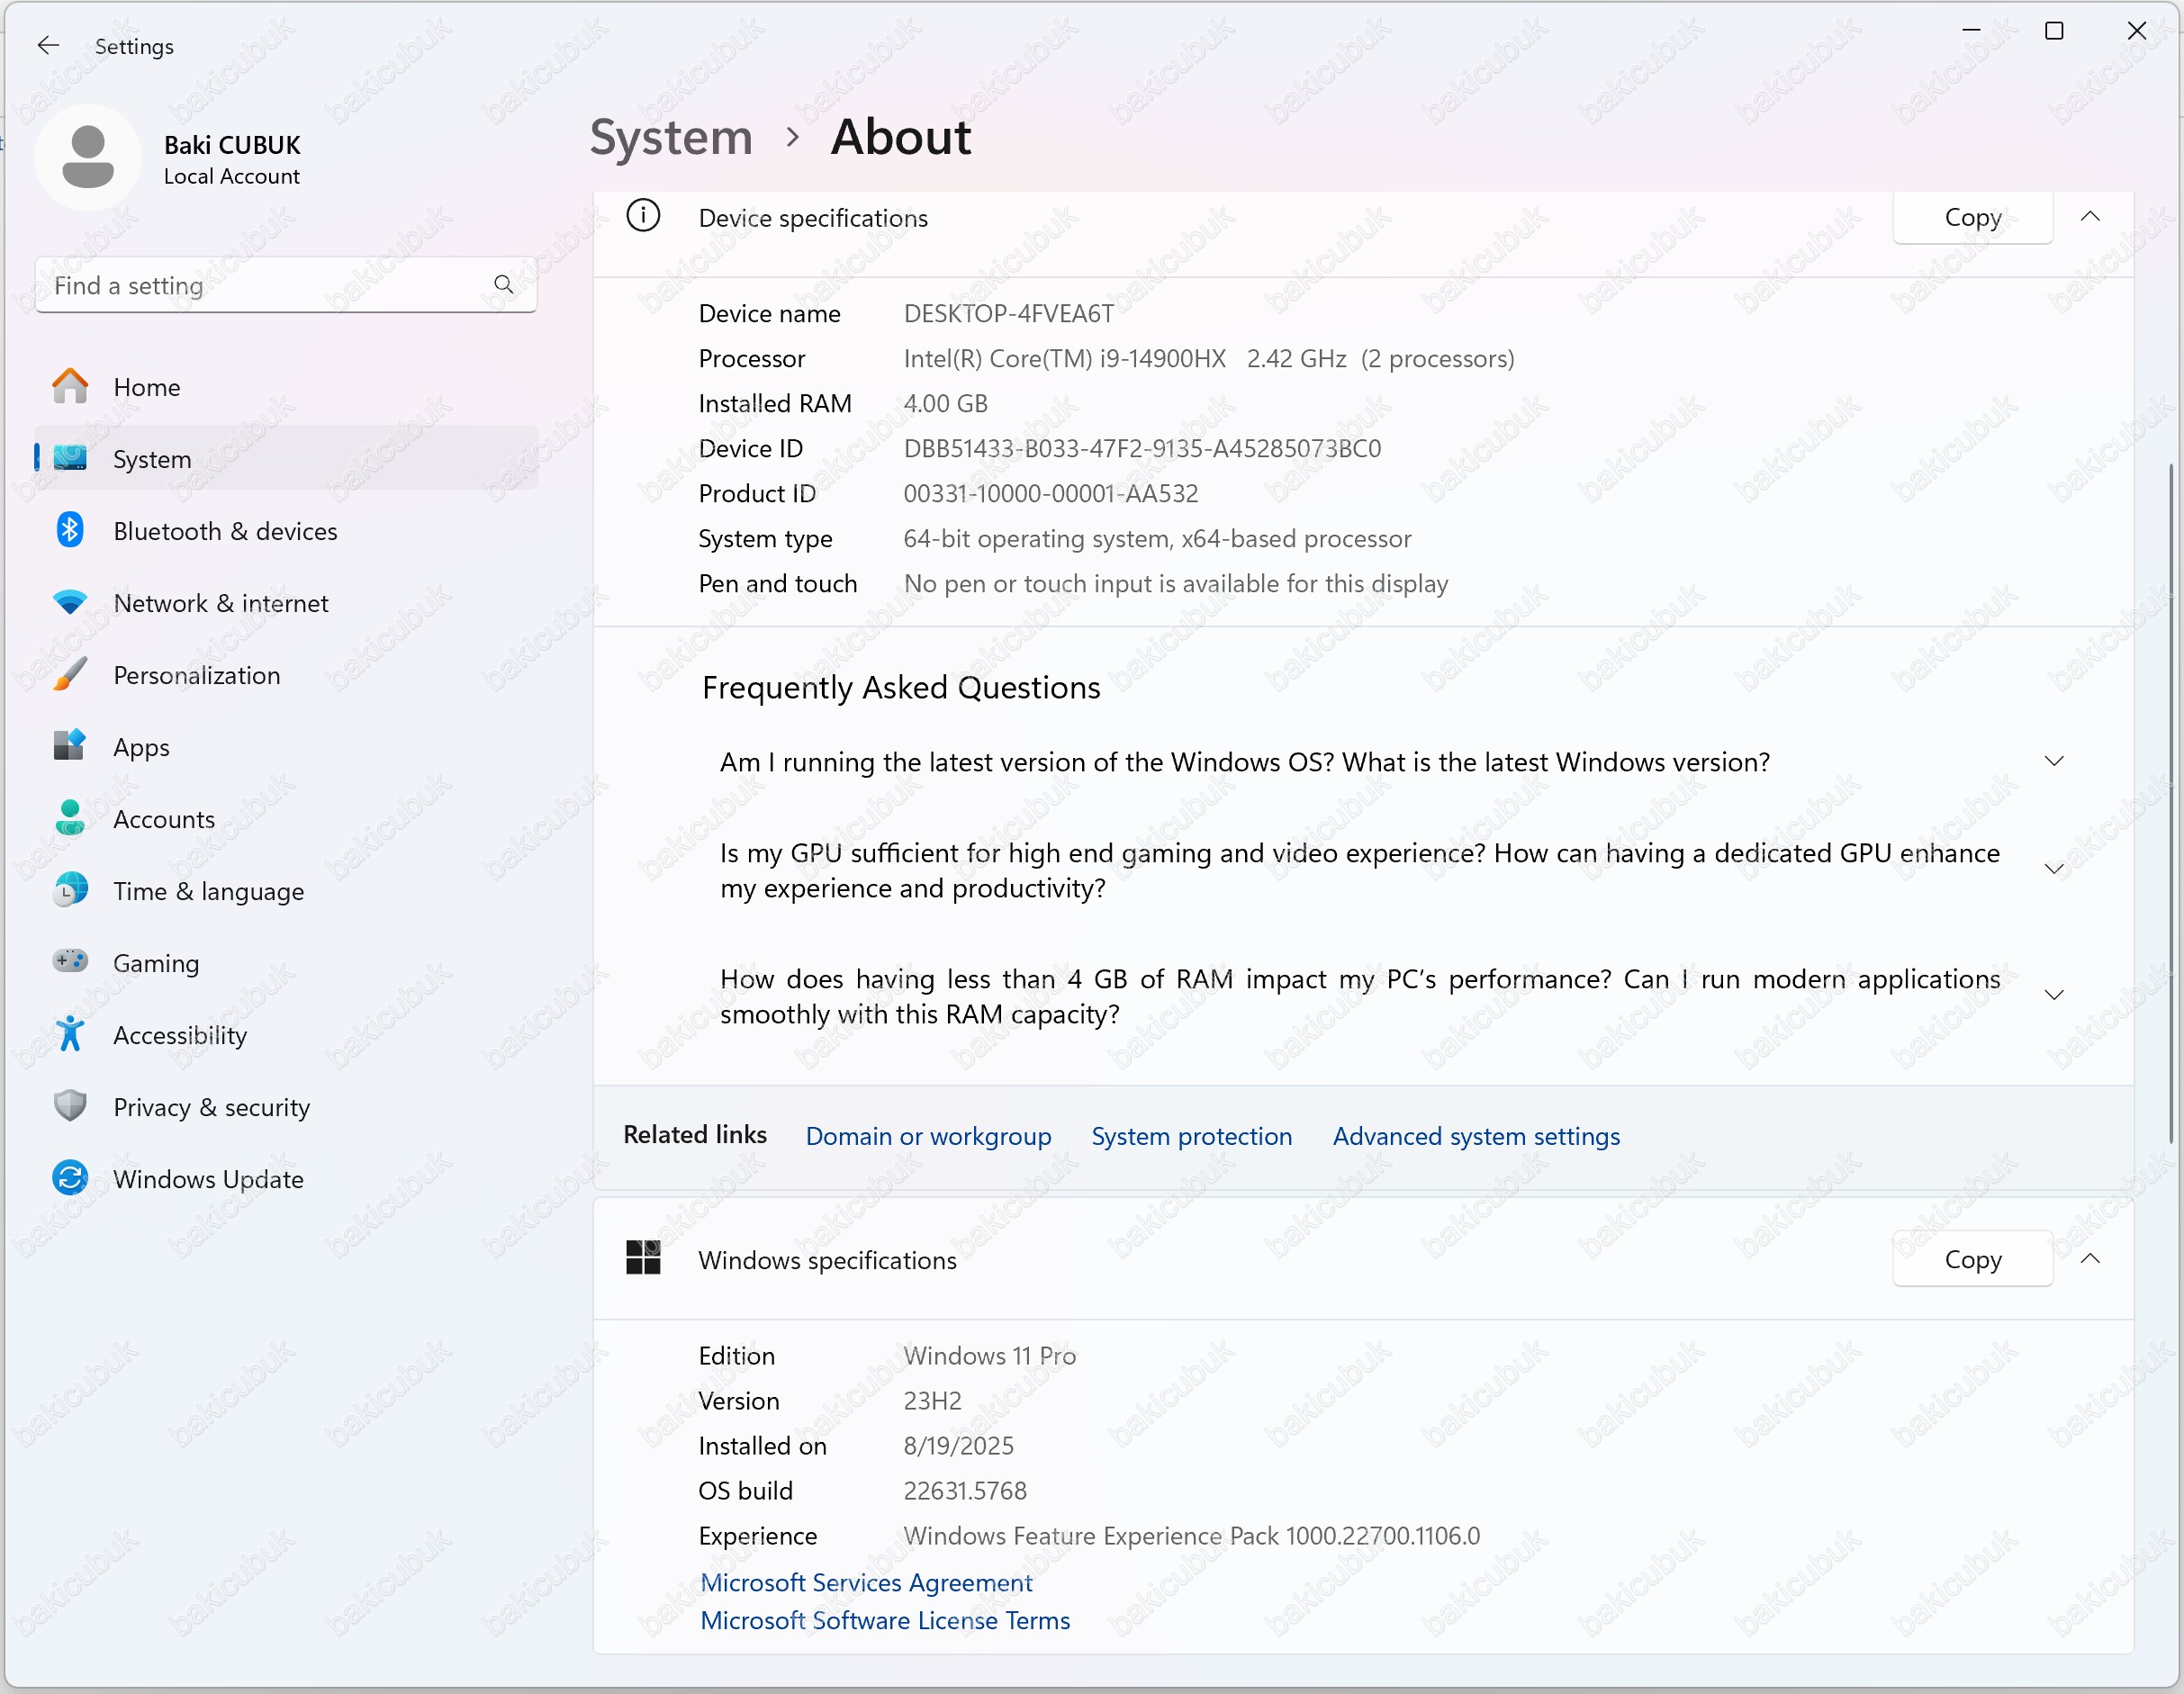Click OS build value 22631.5768

tap(965, 1490)
